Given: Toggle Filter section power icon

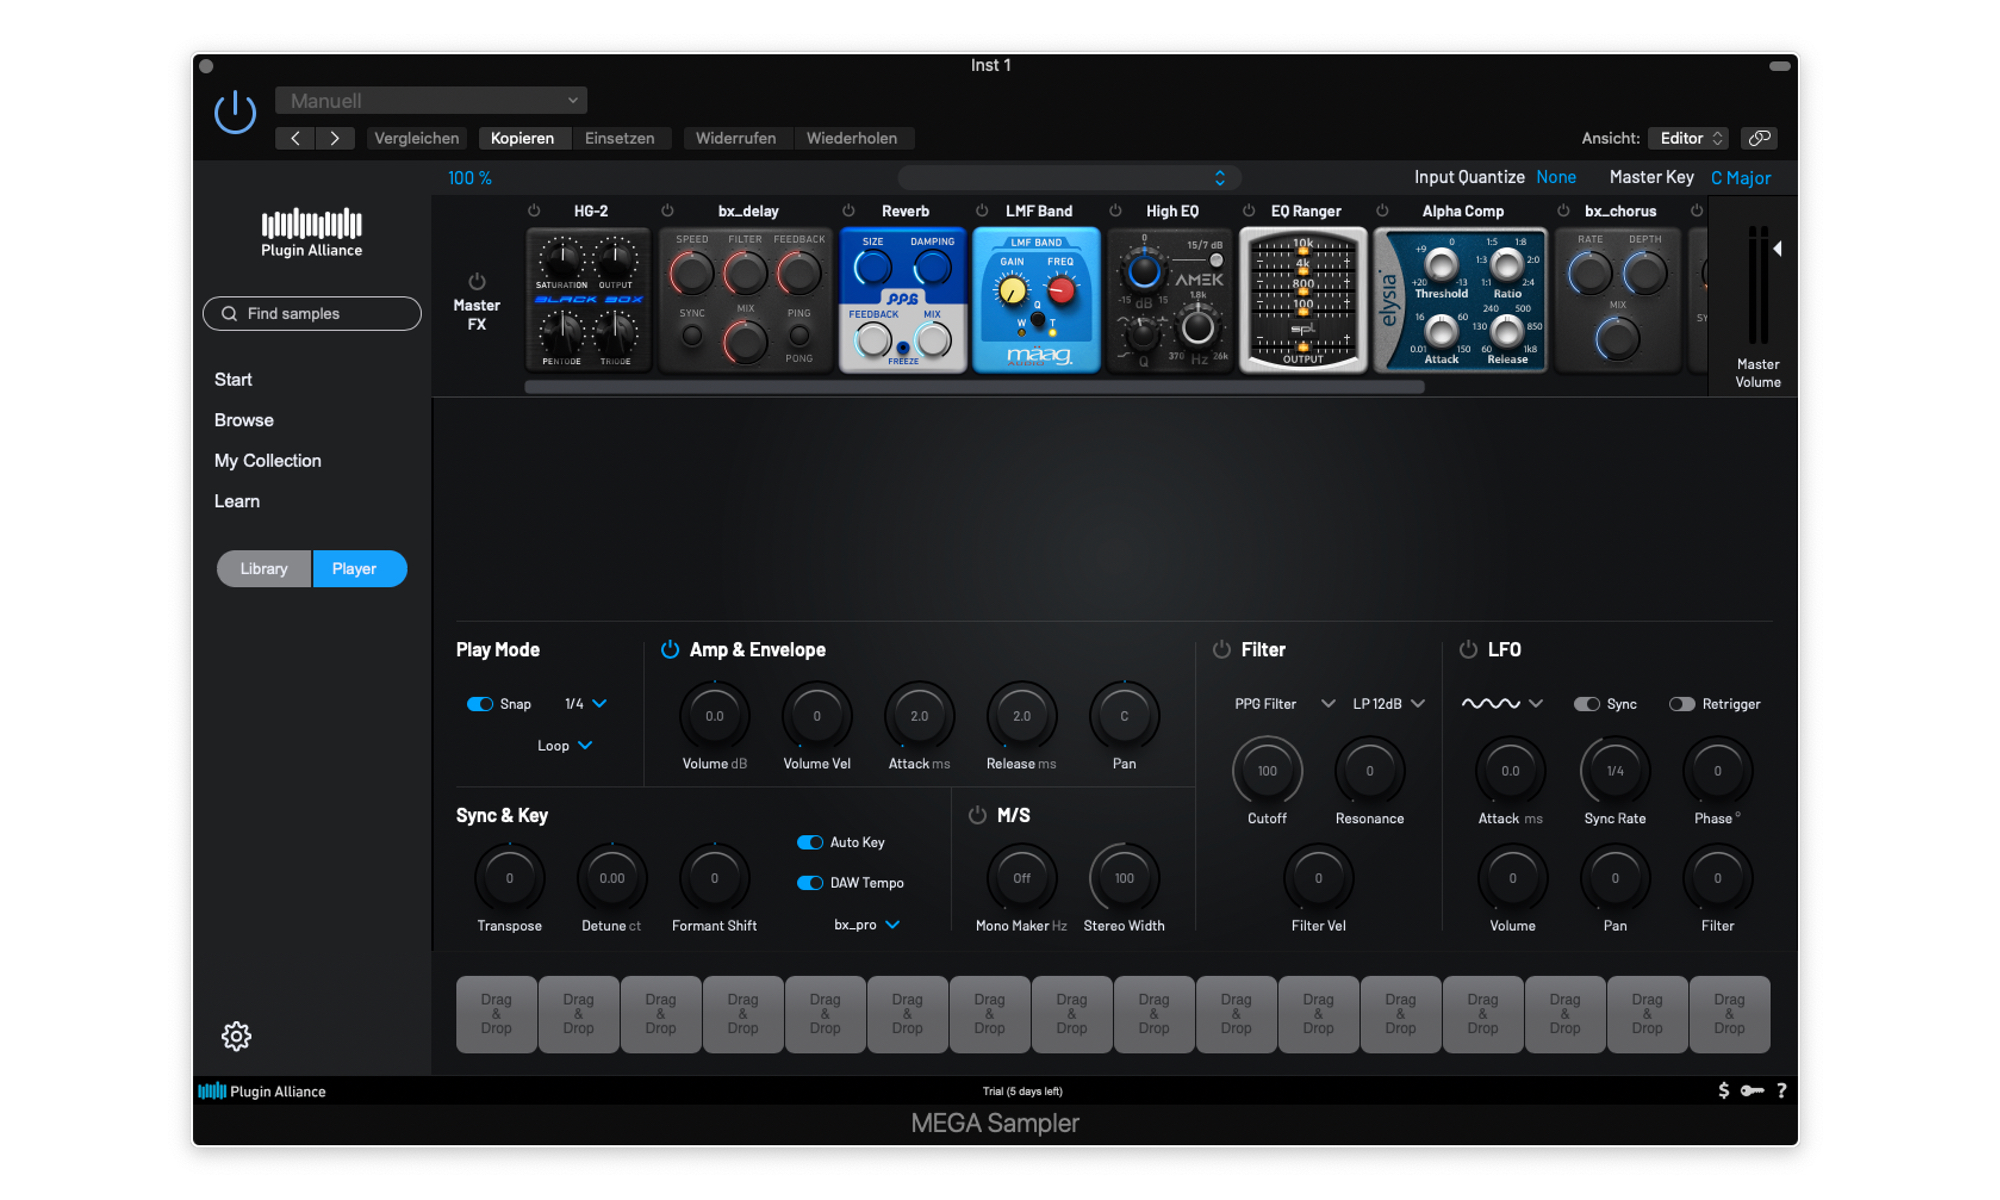Looking at the screenshot, I should click(x=1221, y=650).
